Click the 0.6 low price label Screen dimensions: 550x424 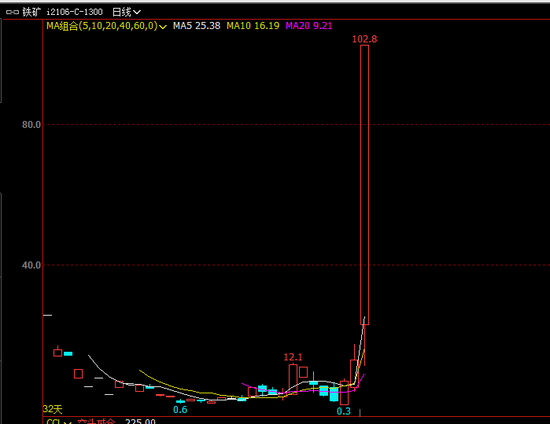click(x=180, y=410)
